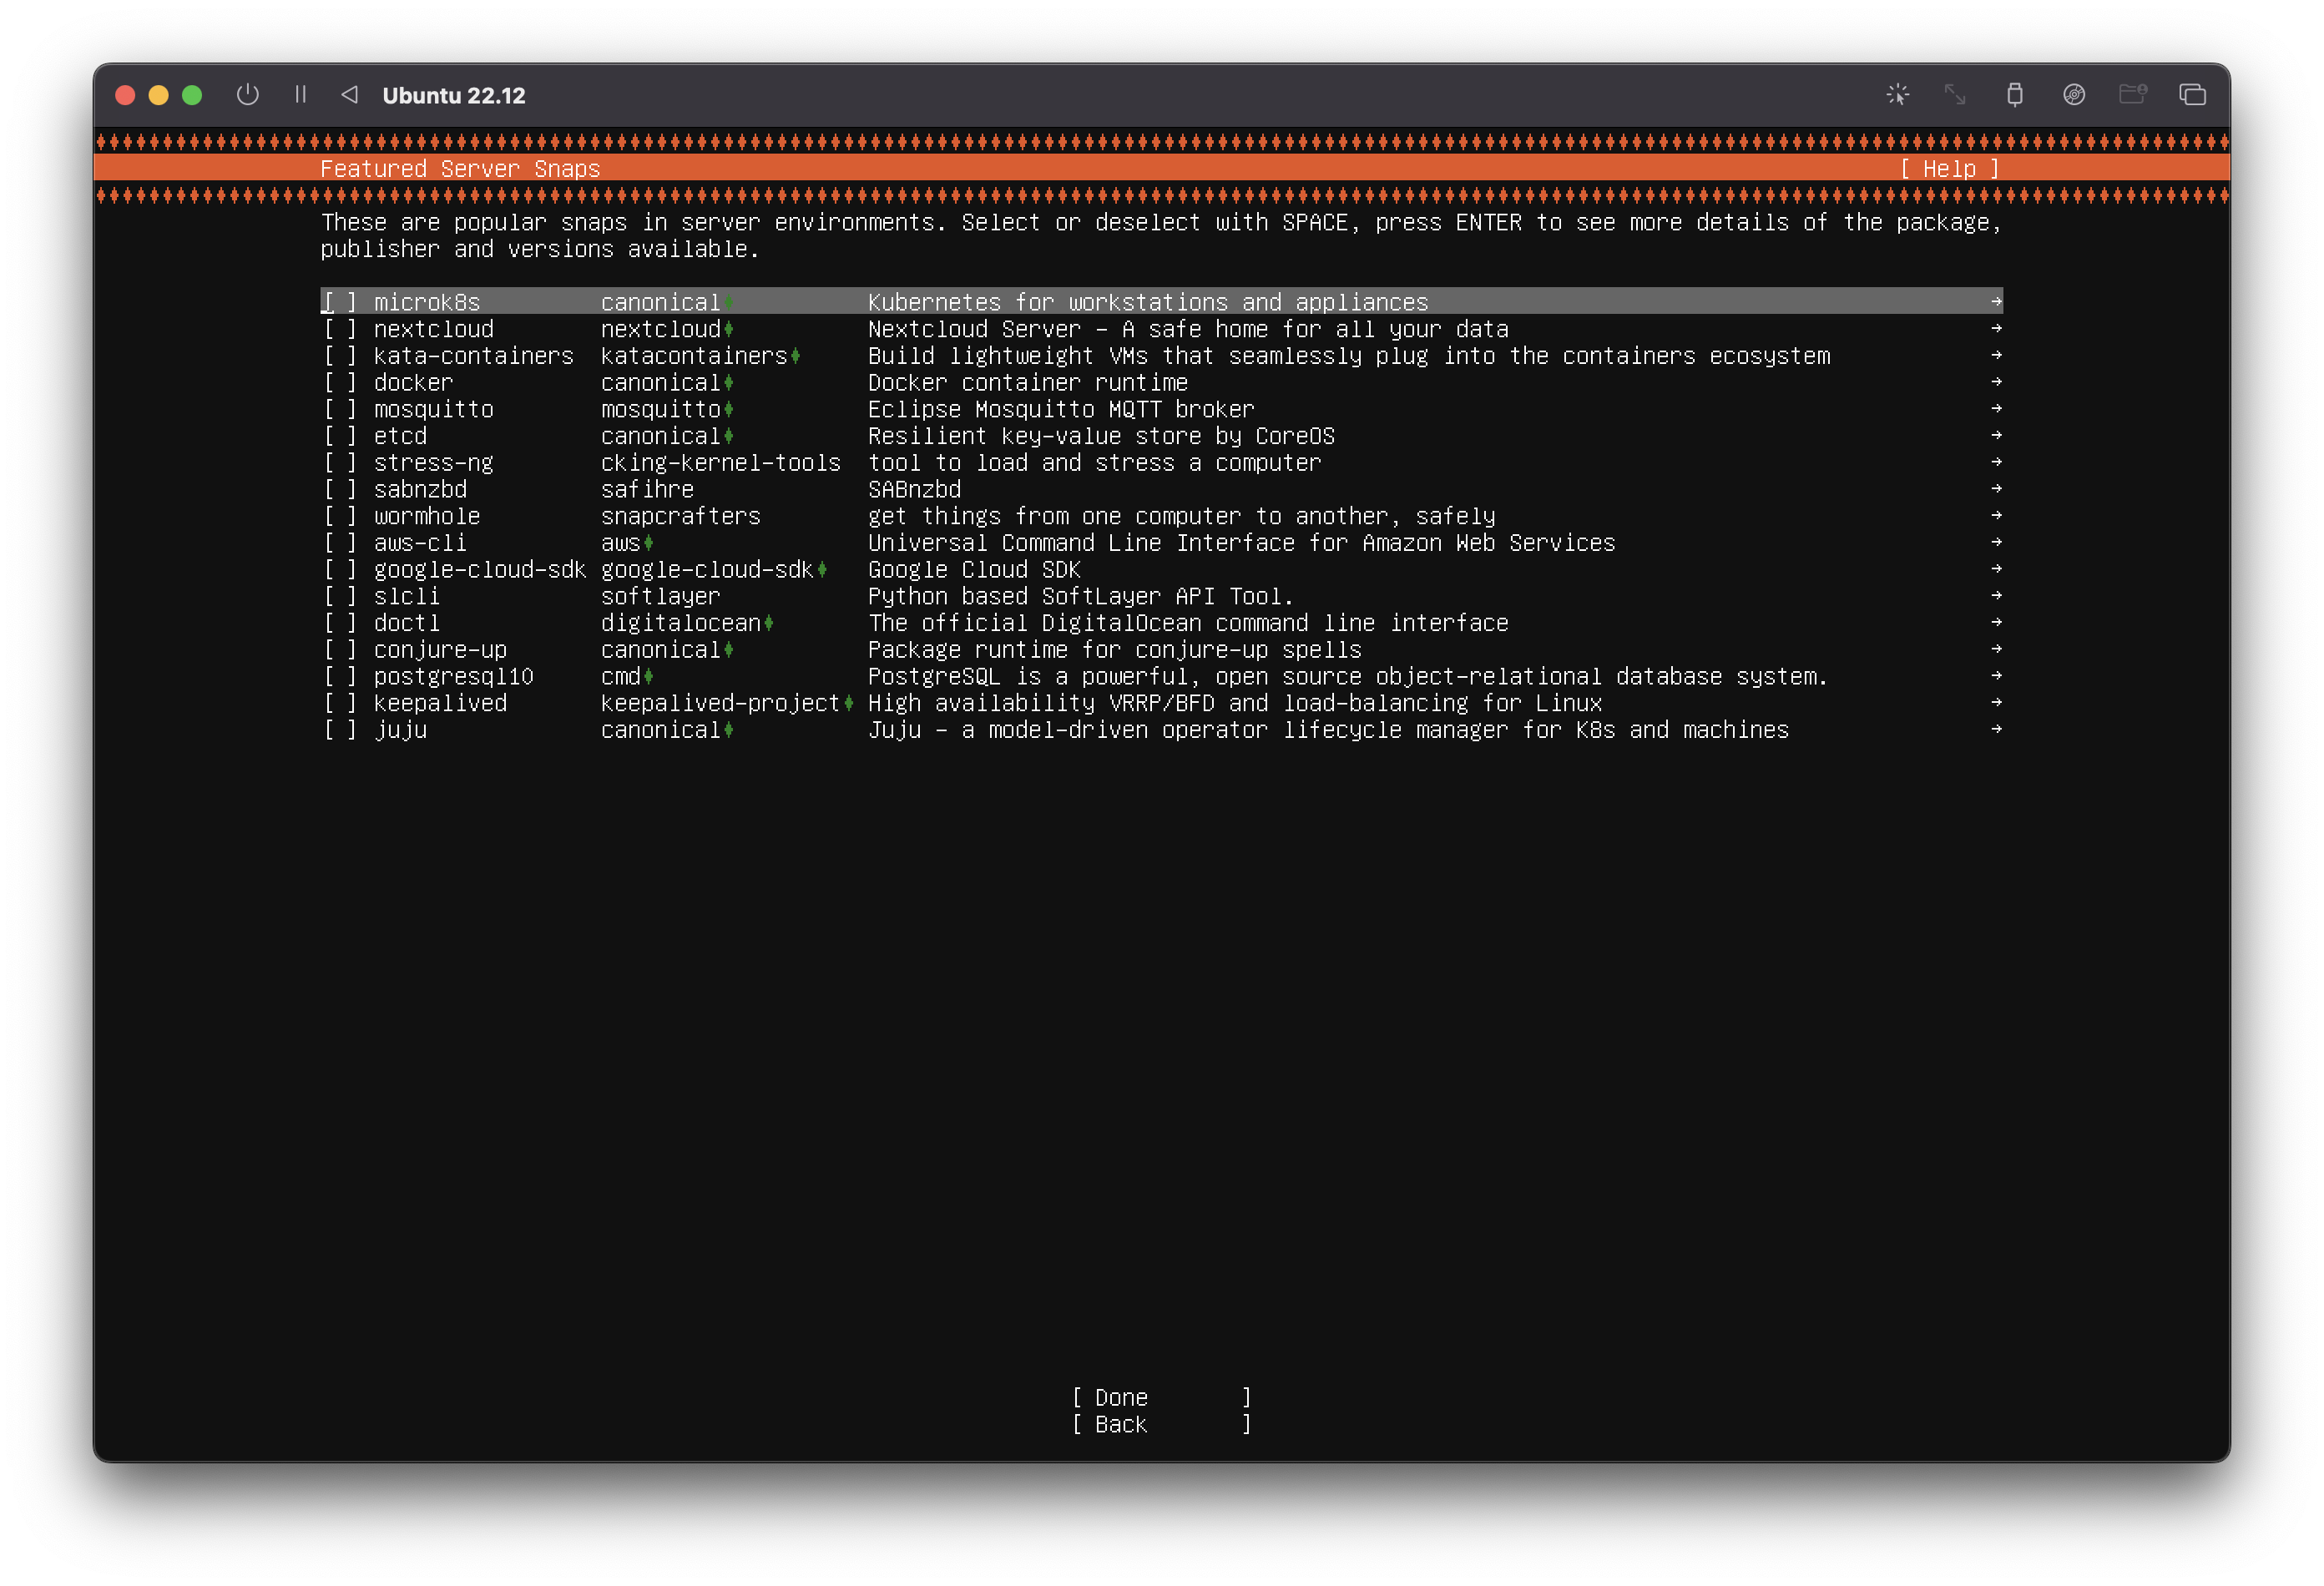
Task: Open the USB devices icon
Action: pyautogui.click(x=2014, y=95)
